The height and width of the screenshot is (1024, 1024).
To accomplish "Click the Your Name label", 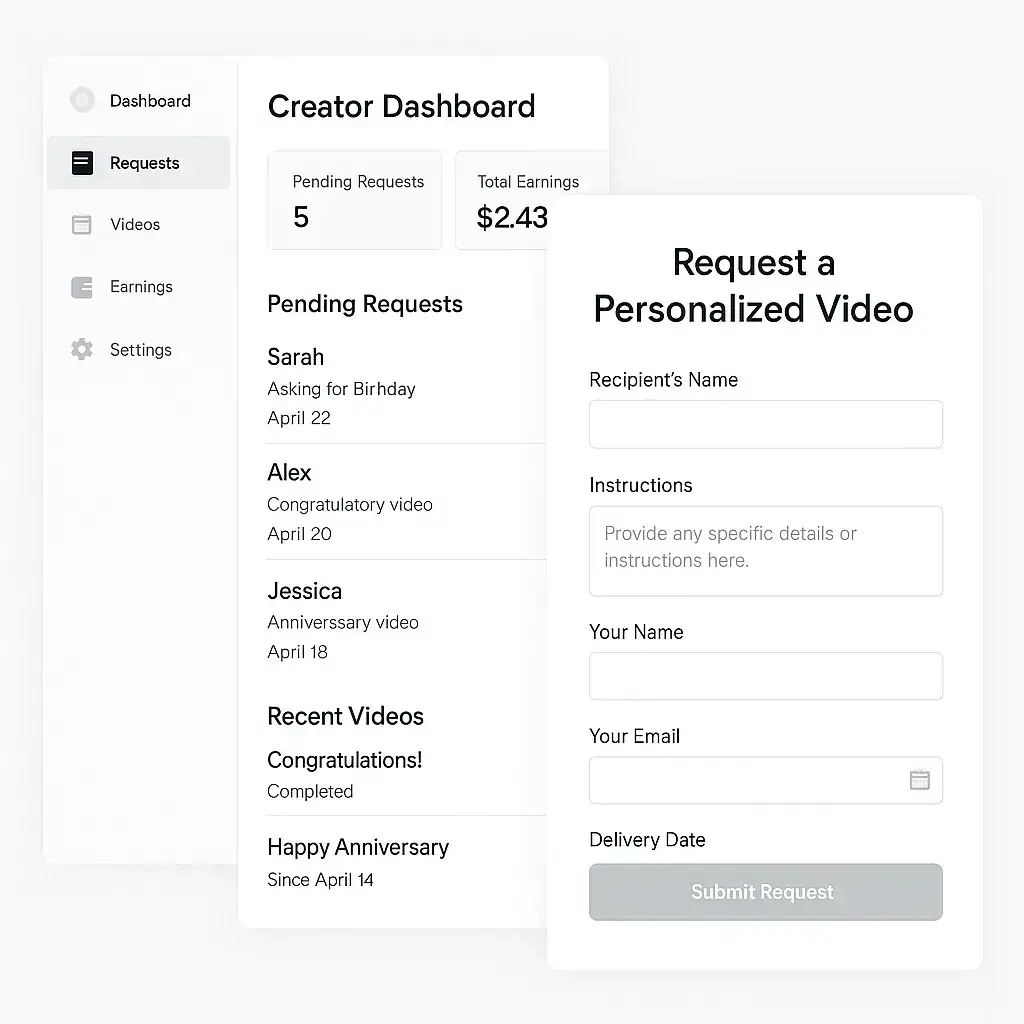I will pyautogui.click(x=636, y=632).
